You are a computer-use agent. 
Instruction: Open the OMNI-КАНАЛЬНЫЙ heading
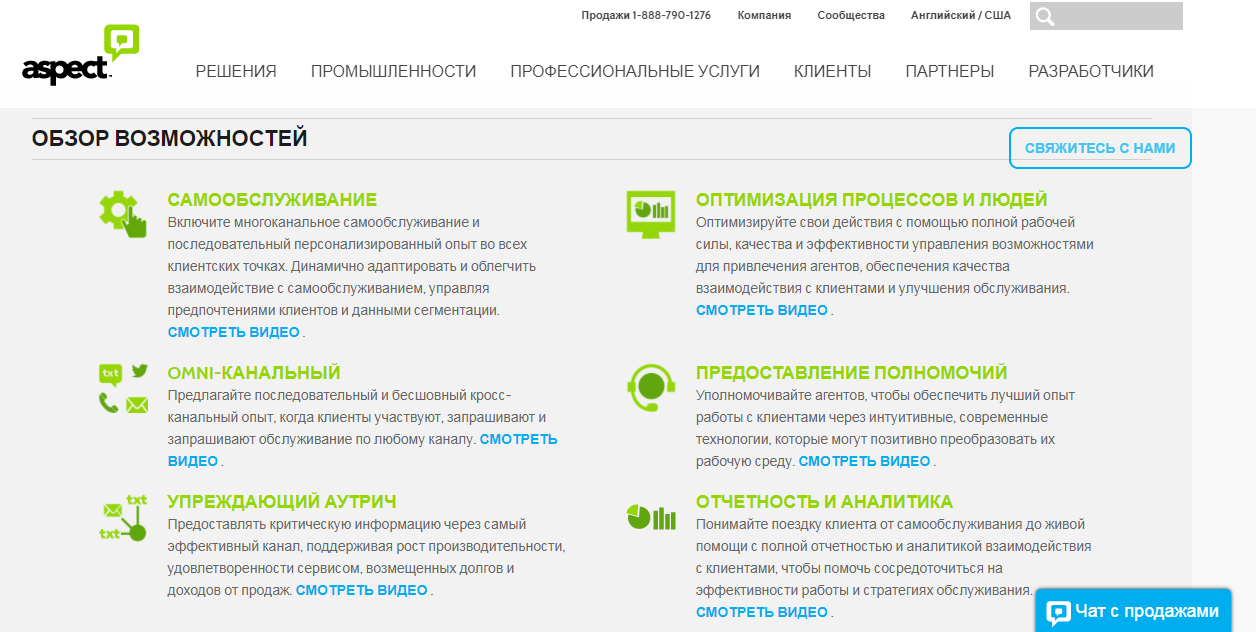point(254,373)
